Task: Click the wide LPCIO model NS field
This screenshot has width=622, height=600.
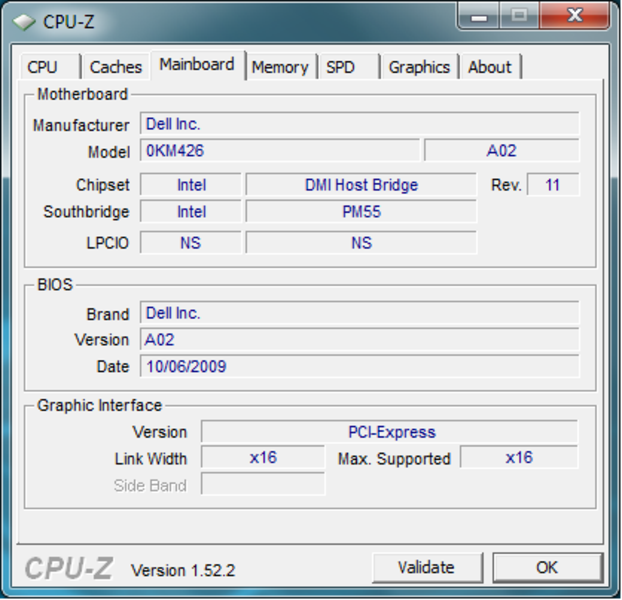Action: pyautogui.click(x=361, y=242)
